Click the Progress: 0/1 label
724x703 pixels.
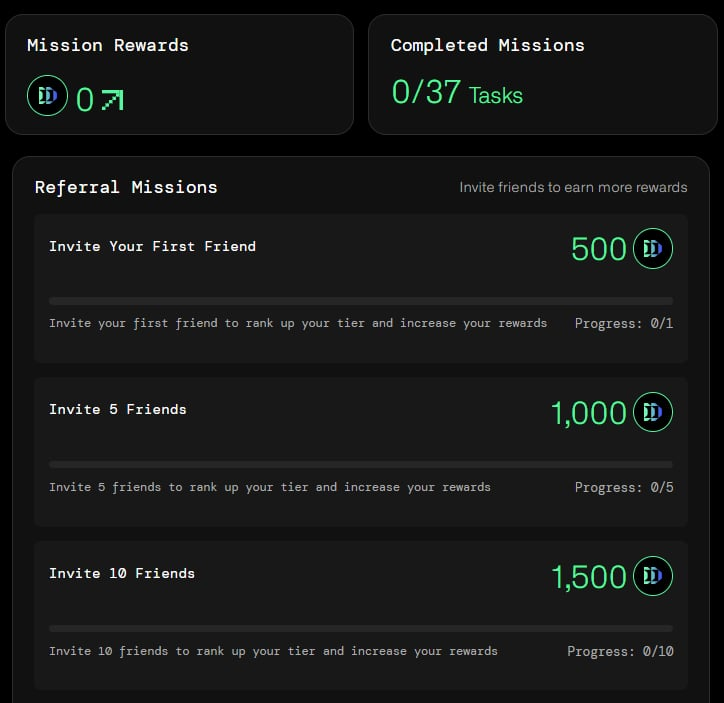pos(624,323)
